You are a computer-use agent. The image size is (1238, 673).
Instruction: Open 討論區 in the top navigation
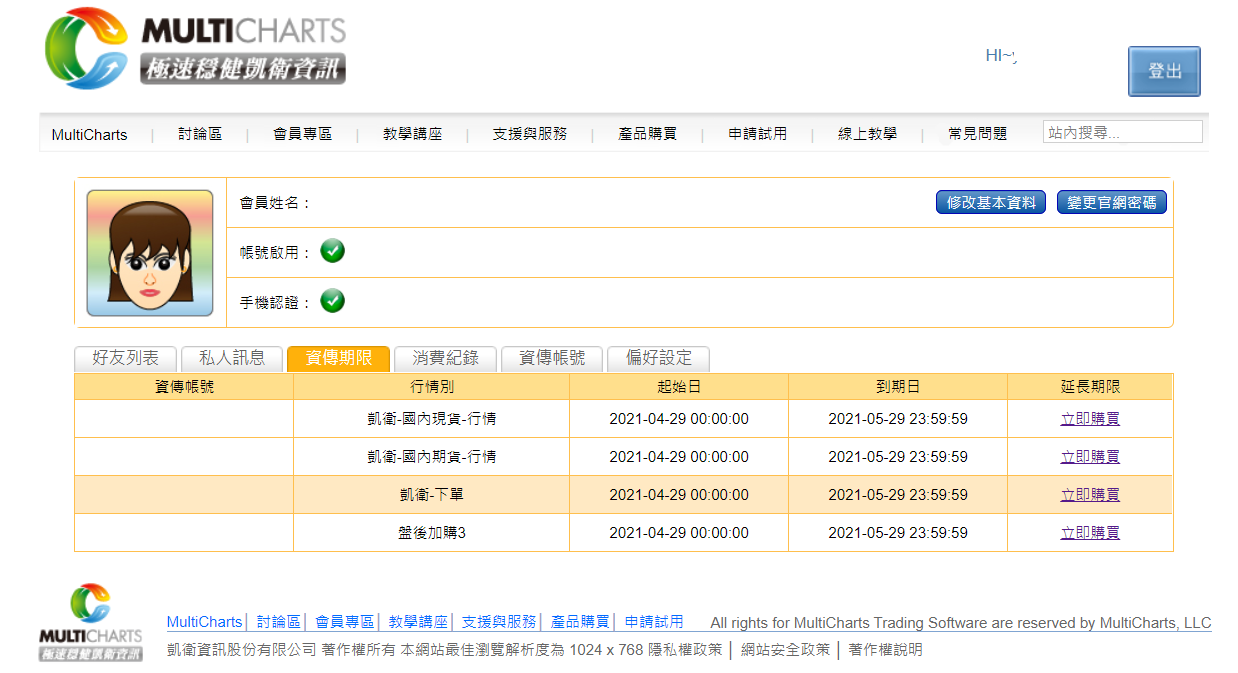tap(200, 134)
